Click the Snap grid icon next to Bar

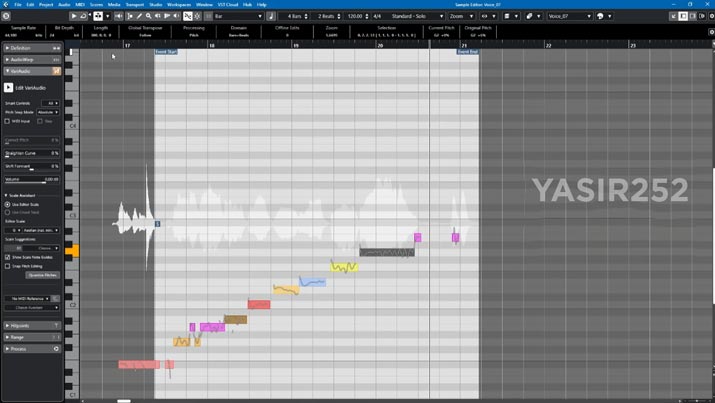(x=209, y=16)
